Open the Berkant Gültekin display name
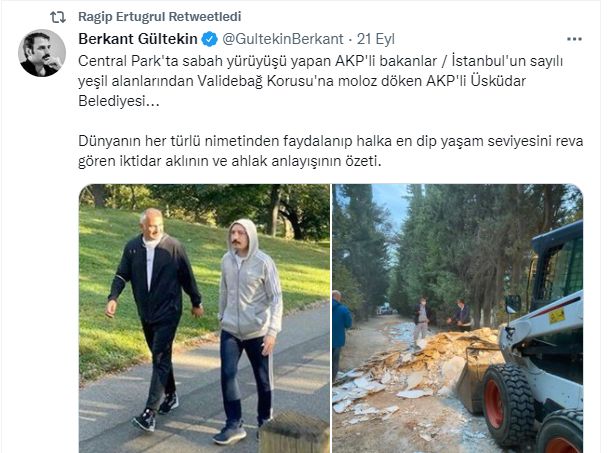This screenshot has height=453, width=613. click(x=138, y=39)
